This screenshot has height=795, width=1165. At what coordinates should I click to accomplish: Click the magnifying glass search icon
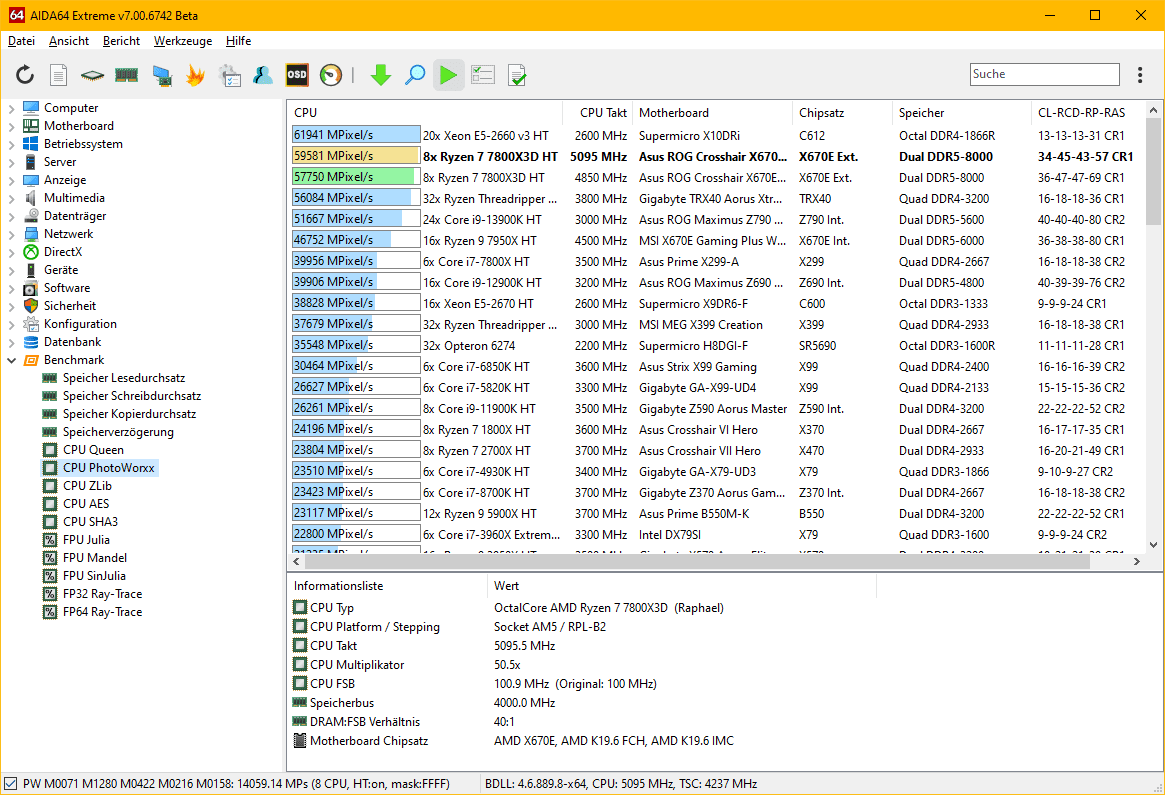415,74
